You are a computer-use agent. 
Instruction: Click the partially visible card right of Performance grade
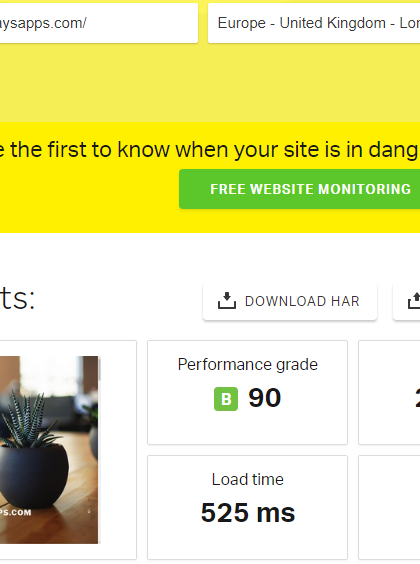(x=389, y=392)
